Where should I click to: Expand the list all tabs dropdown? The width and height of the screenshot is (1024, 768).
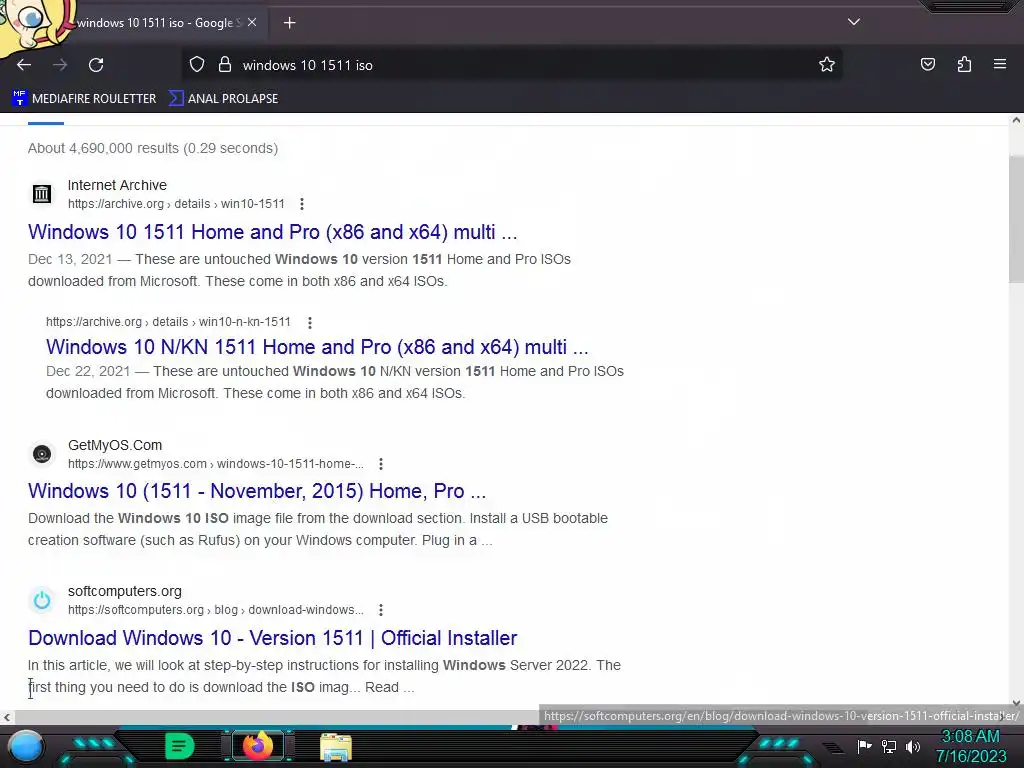point(854,22)
